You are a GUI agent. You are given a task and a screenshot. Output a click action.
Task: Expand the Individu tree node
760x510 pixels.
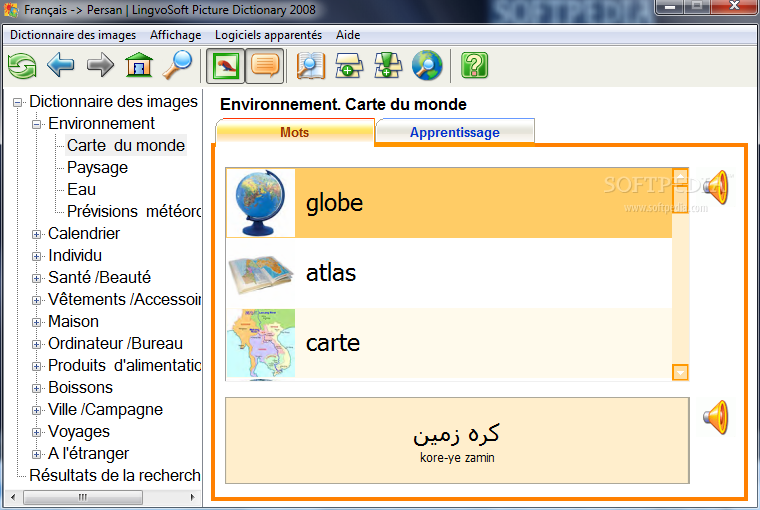36,256
